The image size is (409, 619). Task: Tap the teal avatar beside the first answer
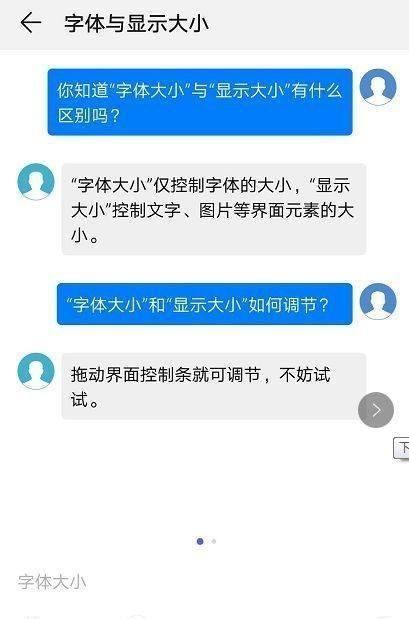[36, 182]
